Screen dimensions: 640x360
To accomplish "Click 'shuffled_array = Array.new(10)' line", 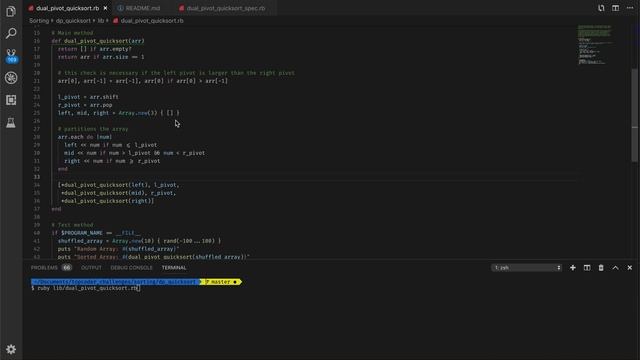I will coord(139,241).
